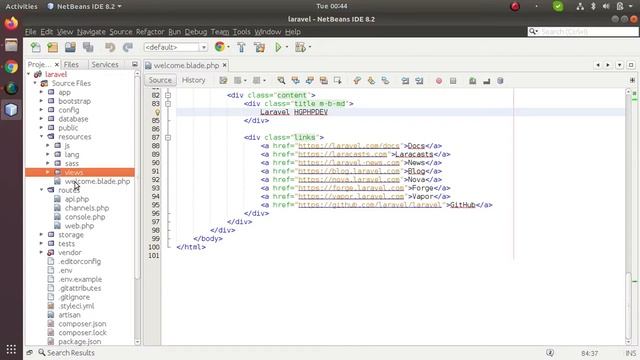Click the New File toolbar icon
This screenshot has height=360, width=640.
tap(36, 47)
